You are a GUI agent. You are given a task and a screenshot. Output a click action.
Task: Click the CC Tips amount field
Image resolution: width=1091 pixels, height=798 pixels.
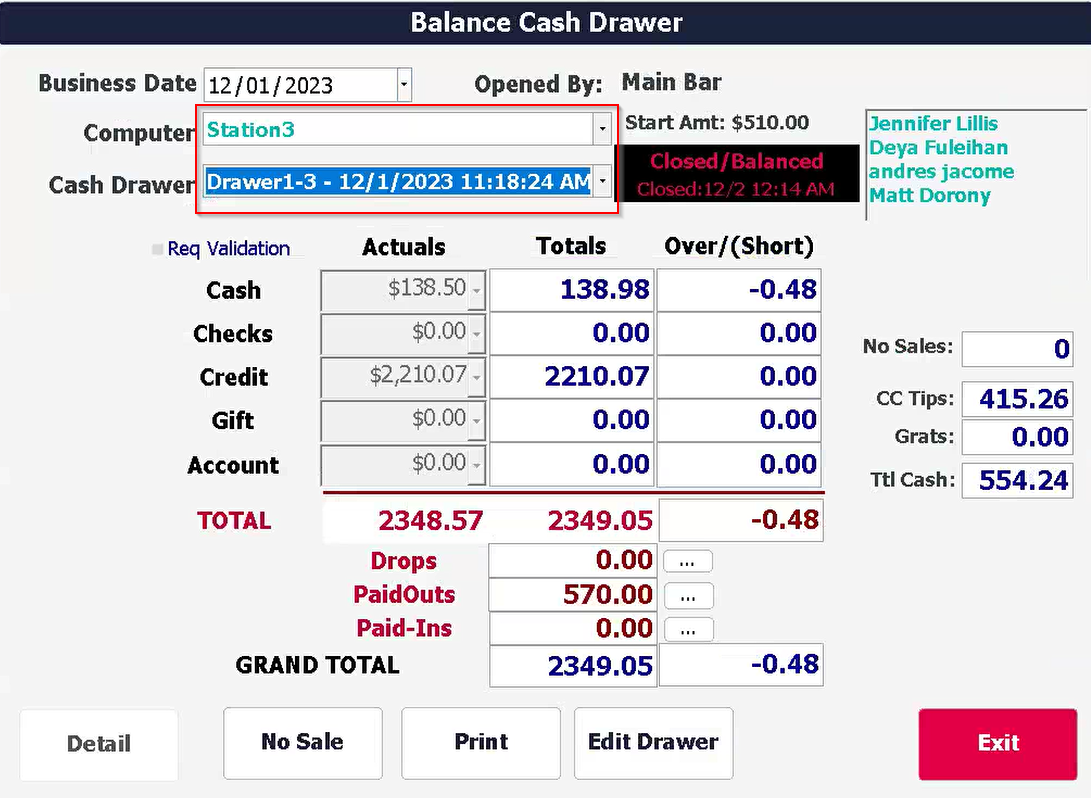point(1017,398)
